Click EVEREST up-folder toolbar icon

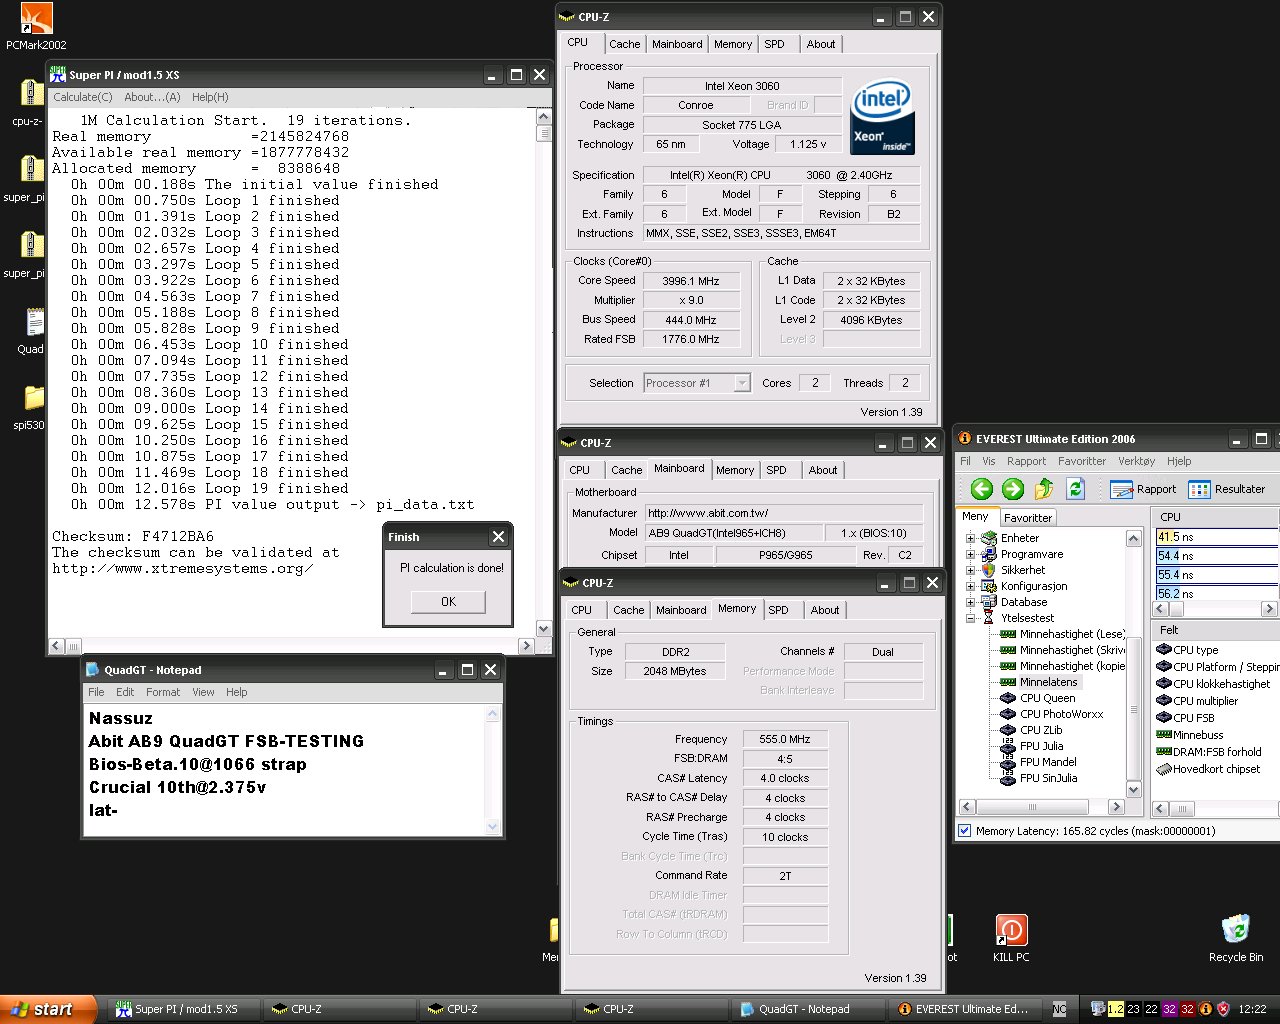point(1044,488)
